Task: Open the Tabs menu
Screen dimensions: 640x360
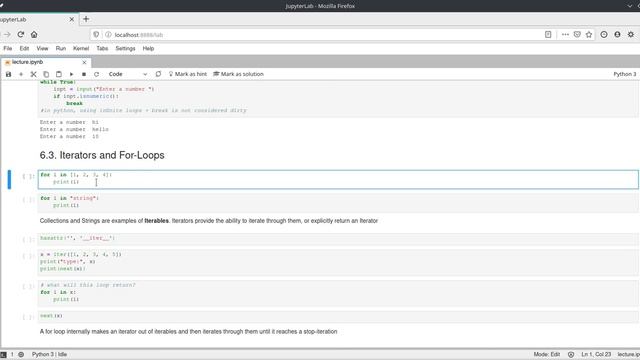Action: click(x=102, y=48)
